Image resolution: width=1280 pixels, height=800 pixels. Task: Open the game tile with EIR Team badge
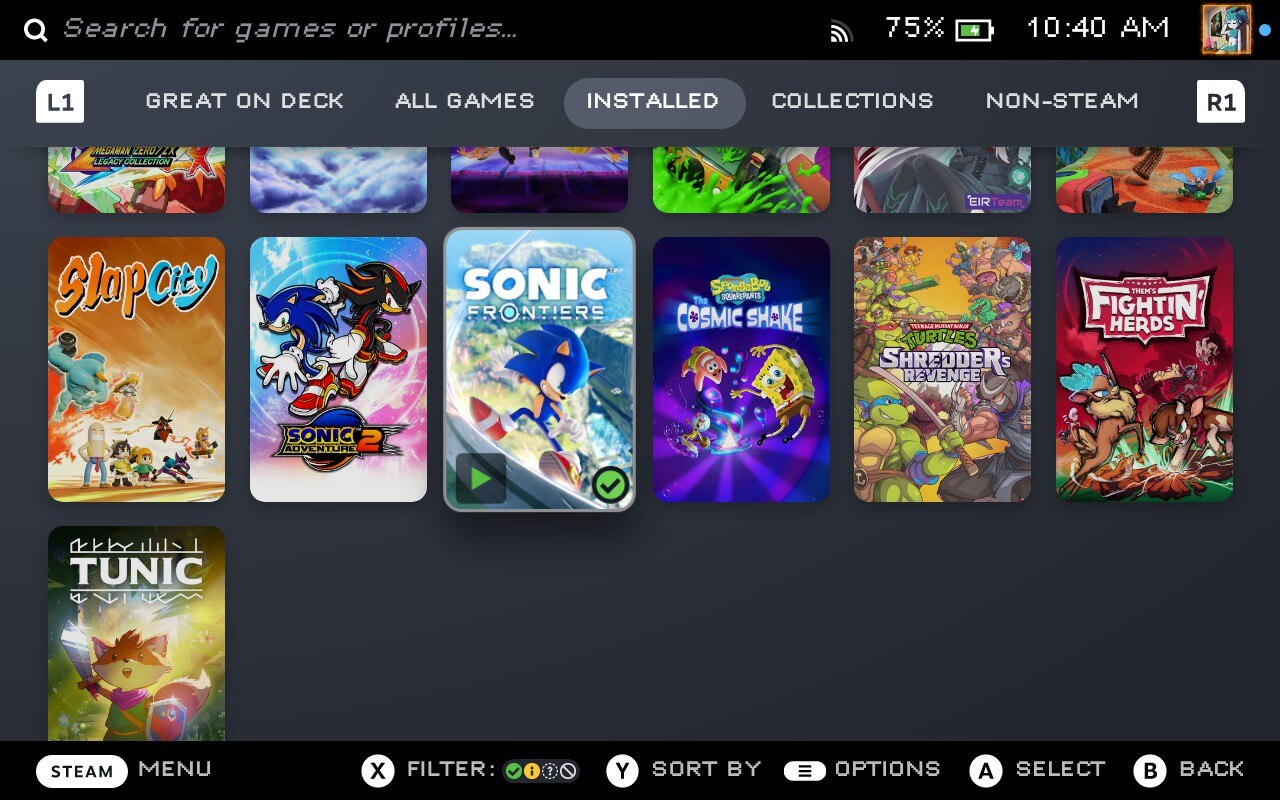pyautogui.click(x=942, y=180)
